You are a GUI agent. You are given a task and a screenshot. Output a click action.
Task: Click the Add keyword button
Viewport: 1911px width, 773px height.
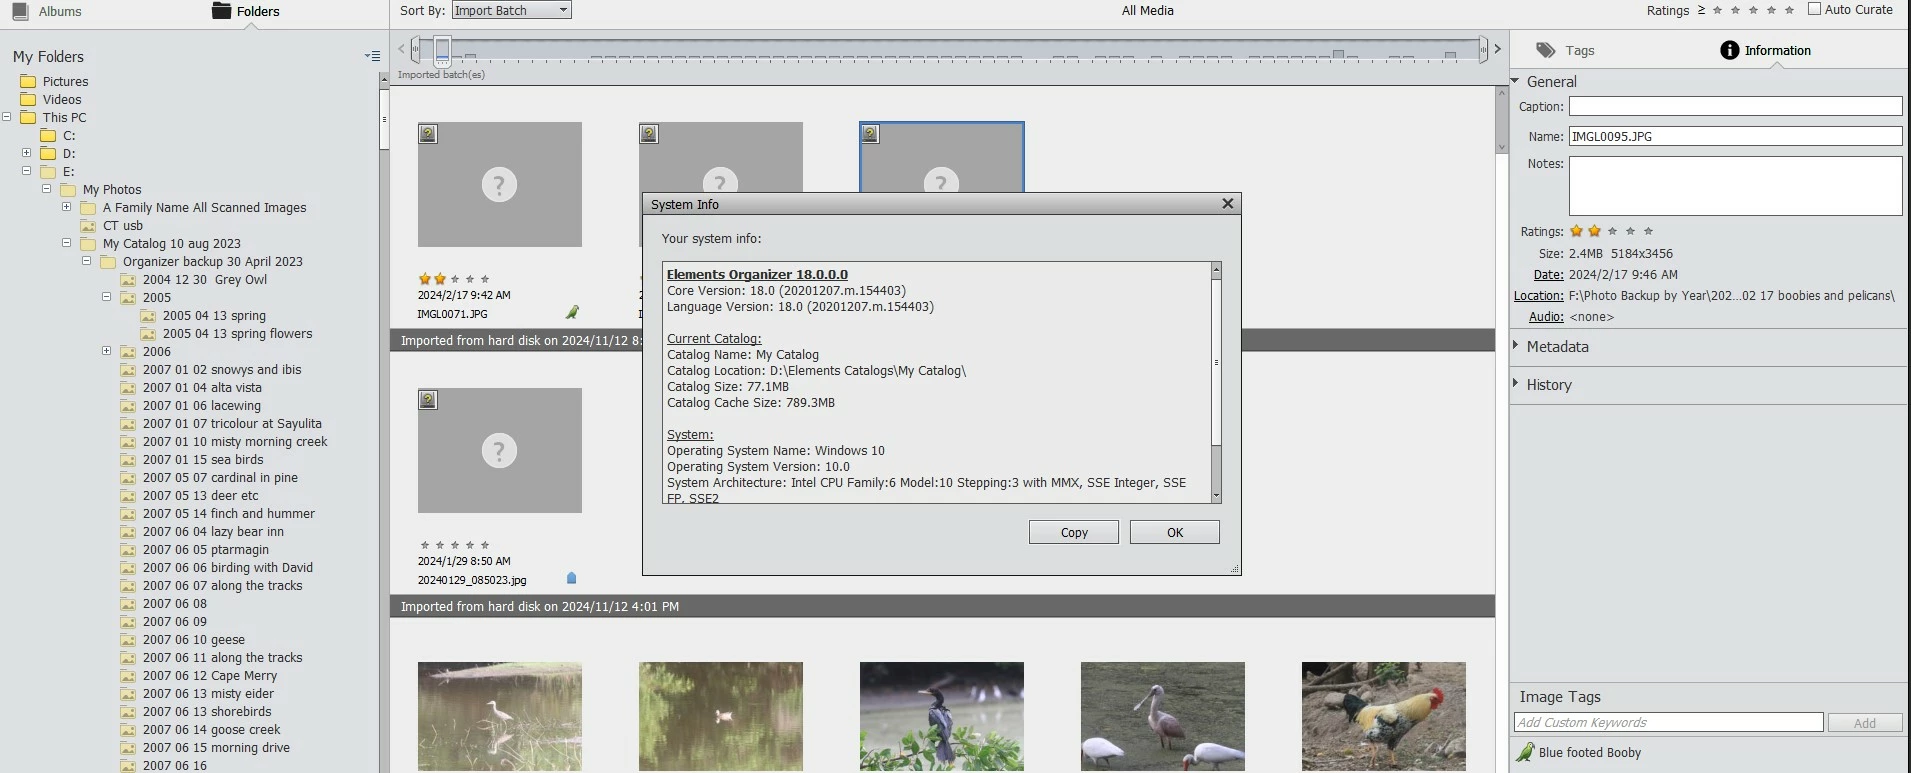1865,723
